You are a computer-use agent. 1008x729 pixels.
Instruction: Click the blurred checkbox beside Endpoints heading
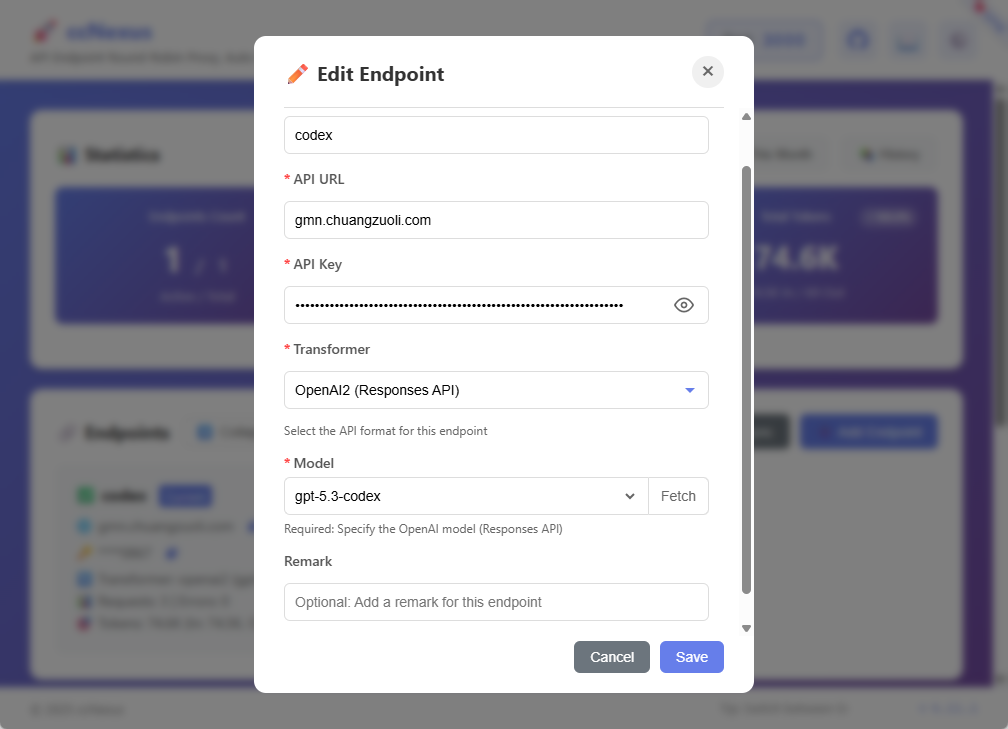pyautogui.click(x=205, y=433)
